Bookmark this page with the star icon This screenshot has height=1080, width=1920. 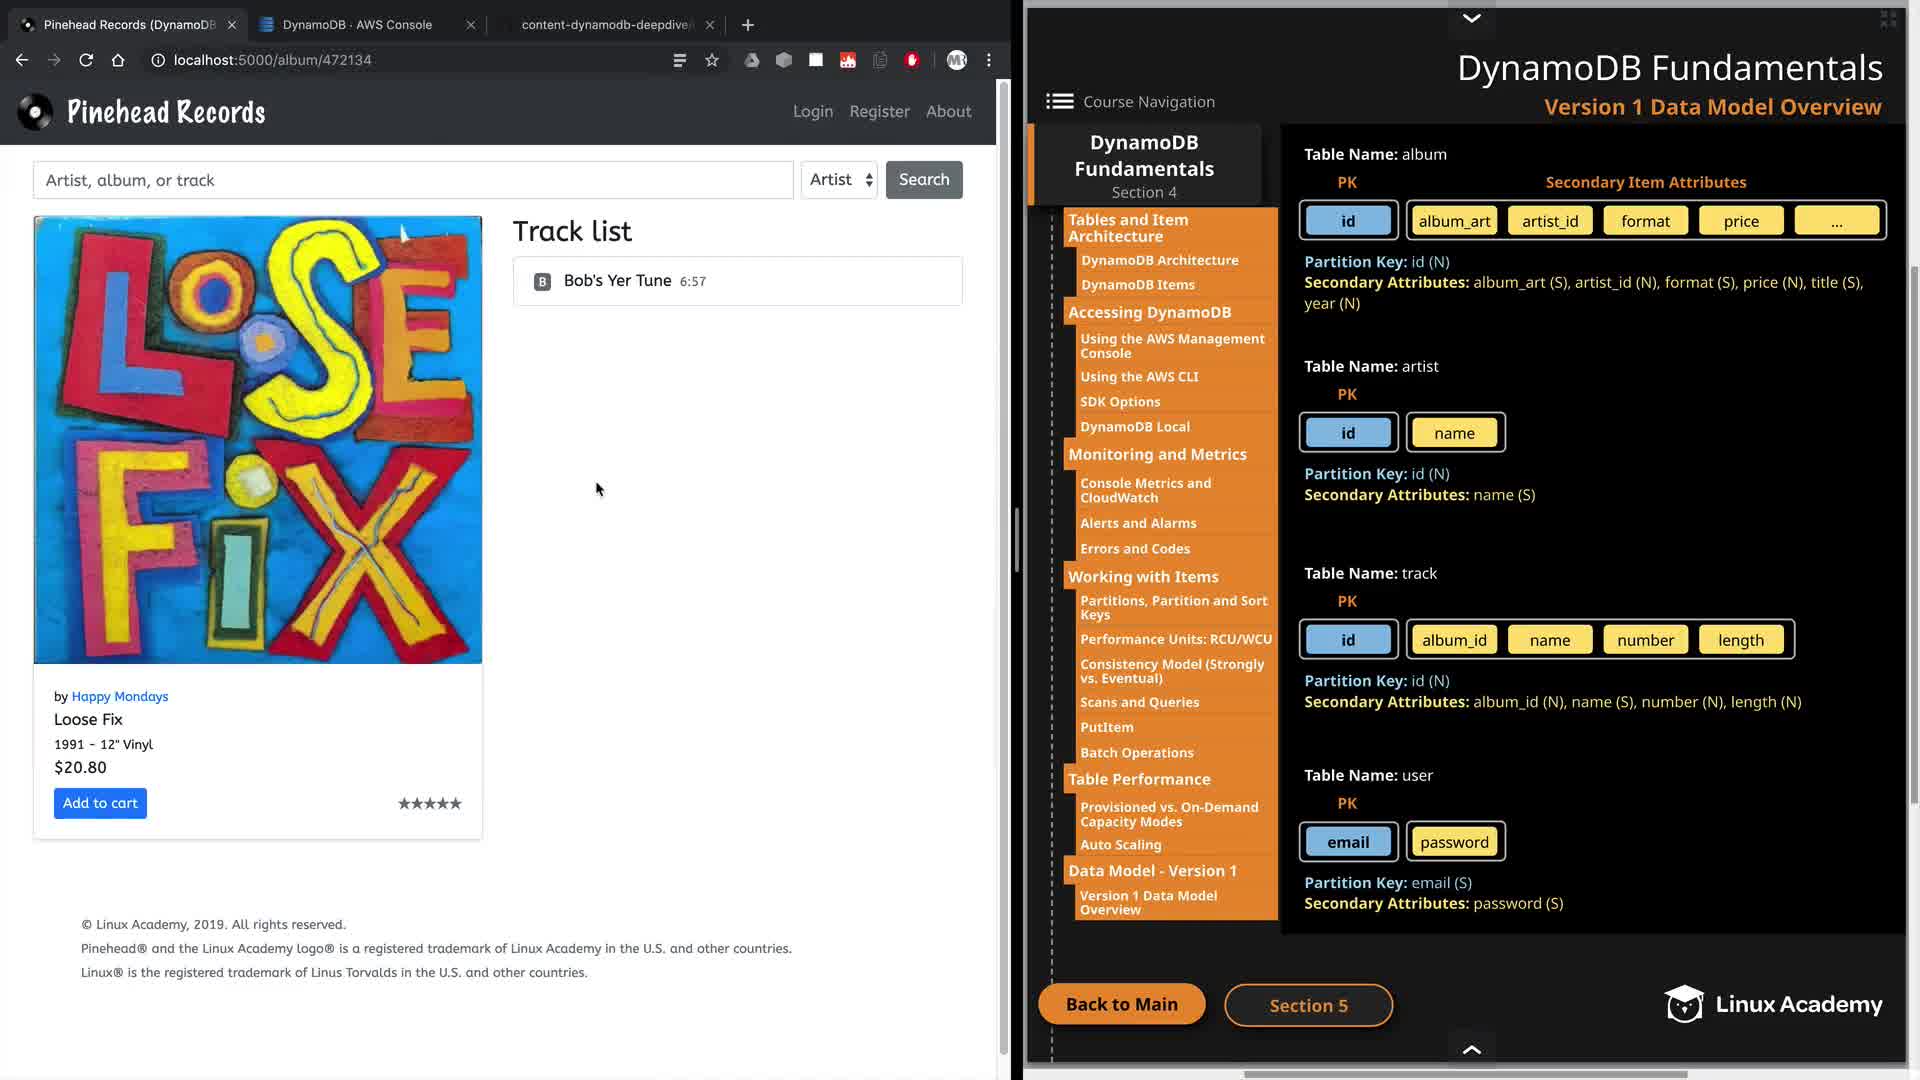point(712,60)
